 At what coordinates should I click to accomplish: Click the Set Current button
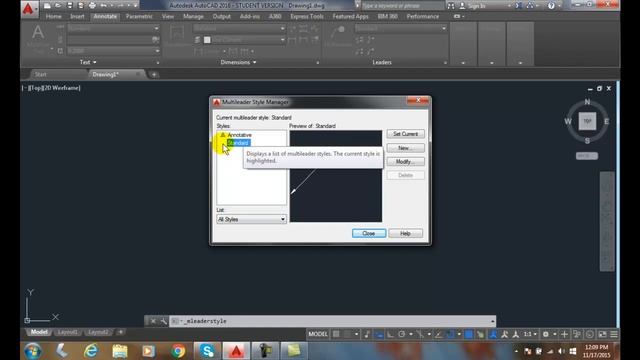pos(405,134)
